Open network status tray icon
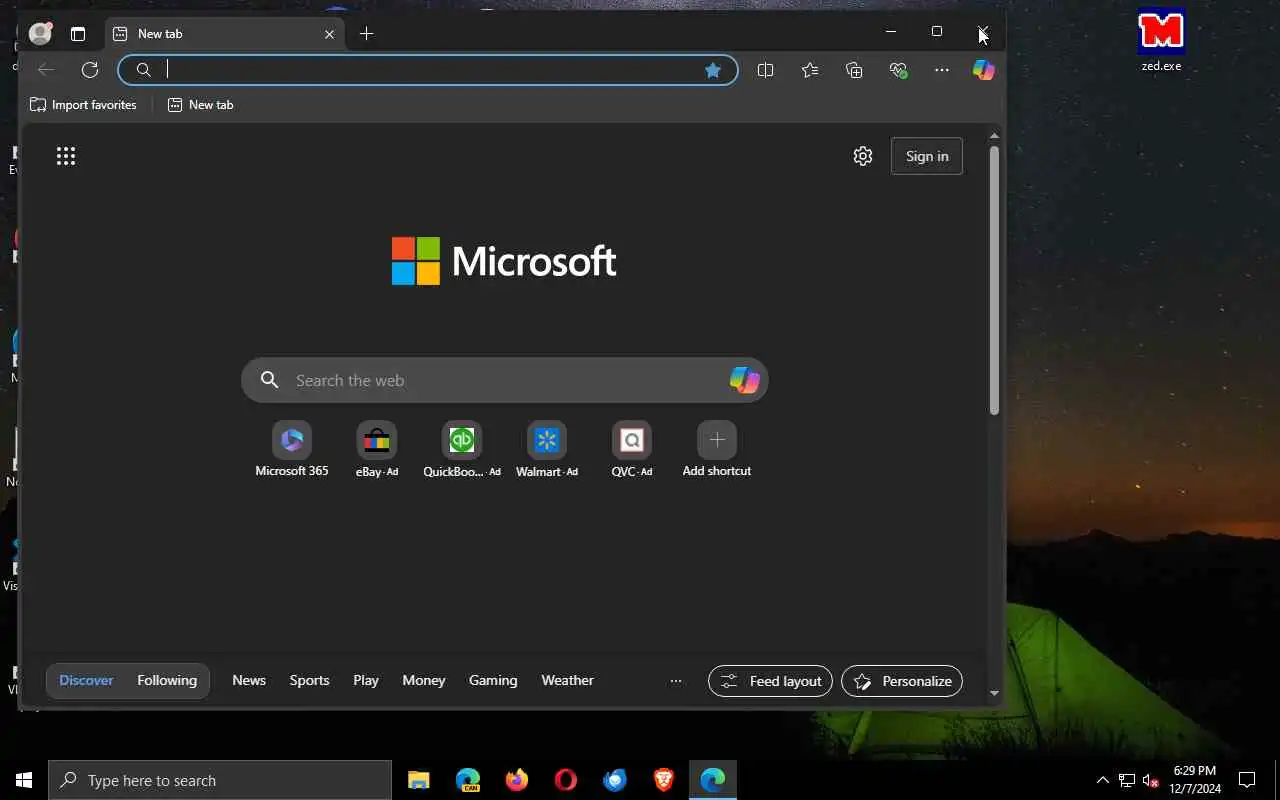Screen dimensions: 1280x800 tap(1126, 780)
